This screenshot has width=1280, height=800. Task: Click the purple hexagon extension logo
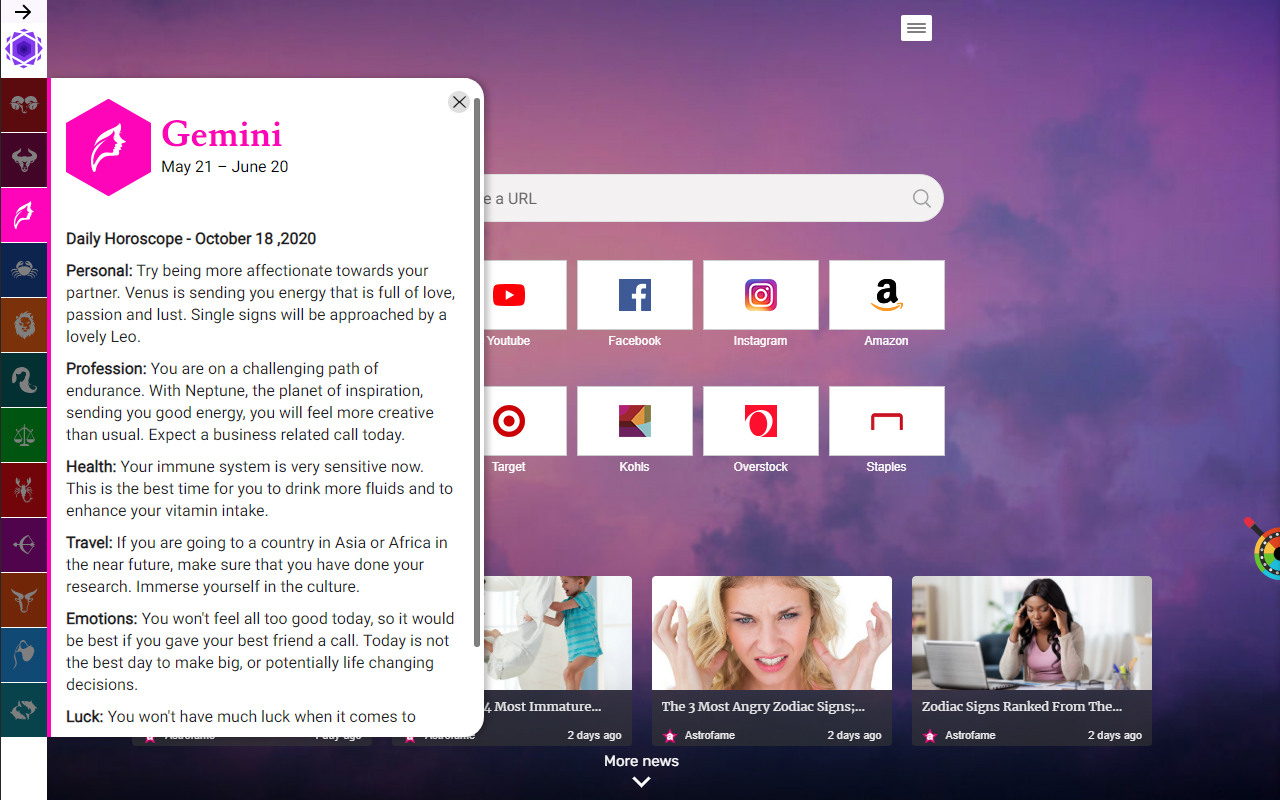23,48
